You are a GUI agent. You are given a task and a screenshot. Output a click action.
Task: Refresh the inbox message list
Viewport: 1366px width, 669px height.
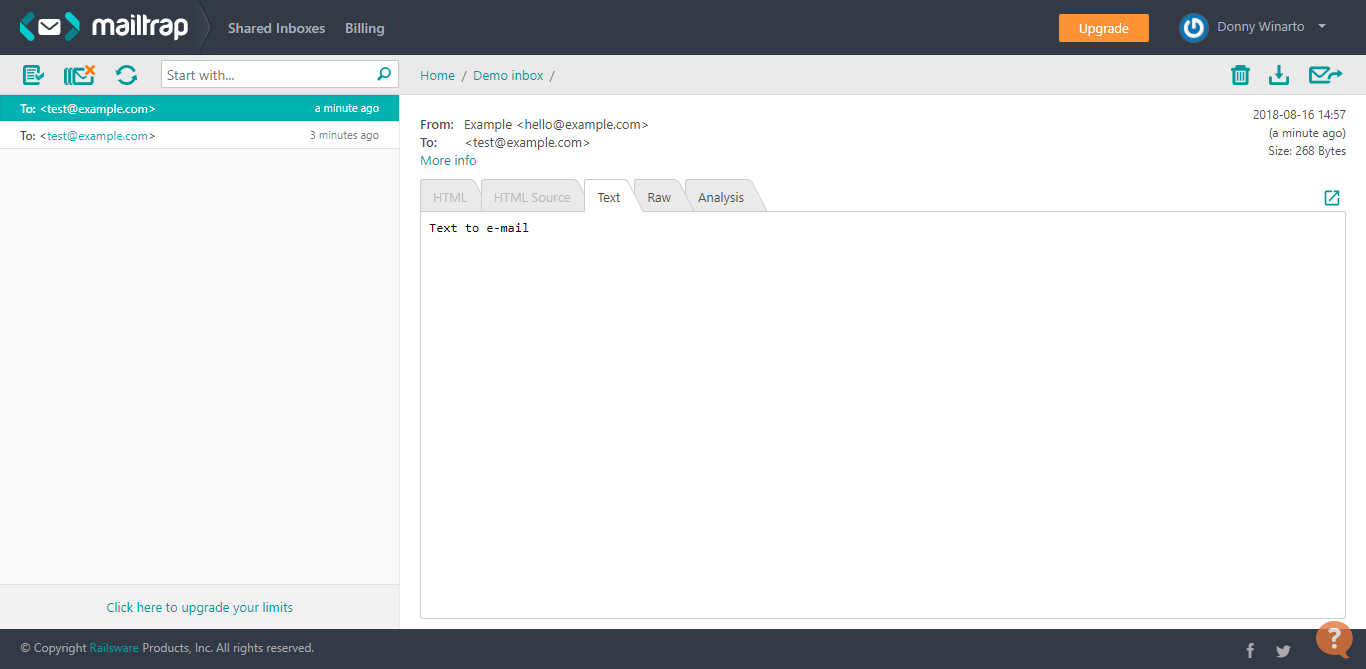point(126,74)
